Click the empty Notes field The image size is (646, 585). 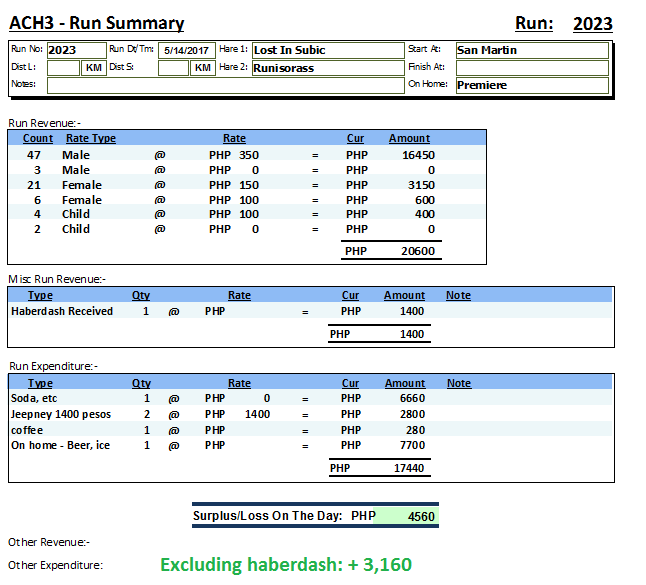click(x=225, y=86)
